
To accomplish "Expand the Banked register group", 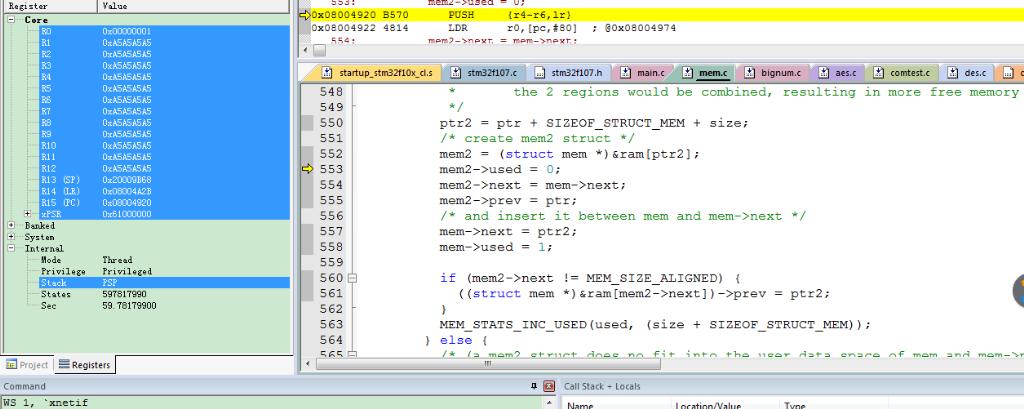I will (12, 225).
